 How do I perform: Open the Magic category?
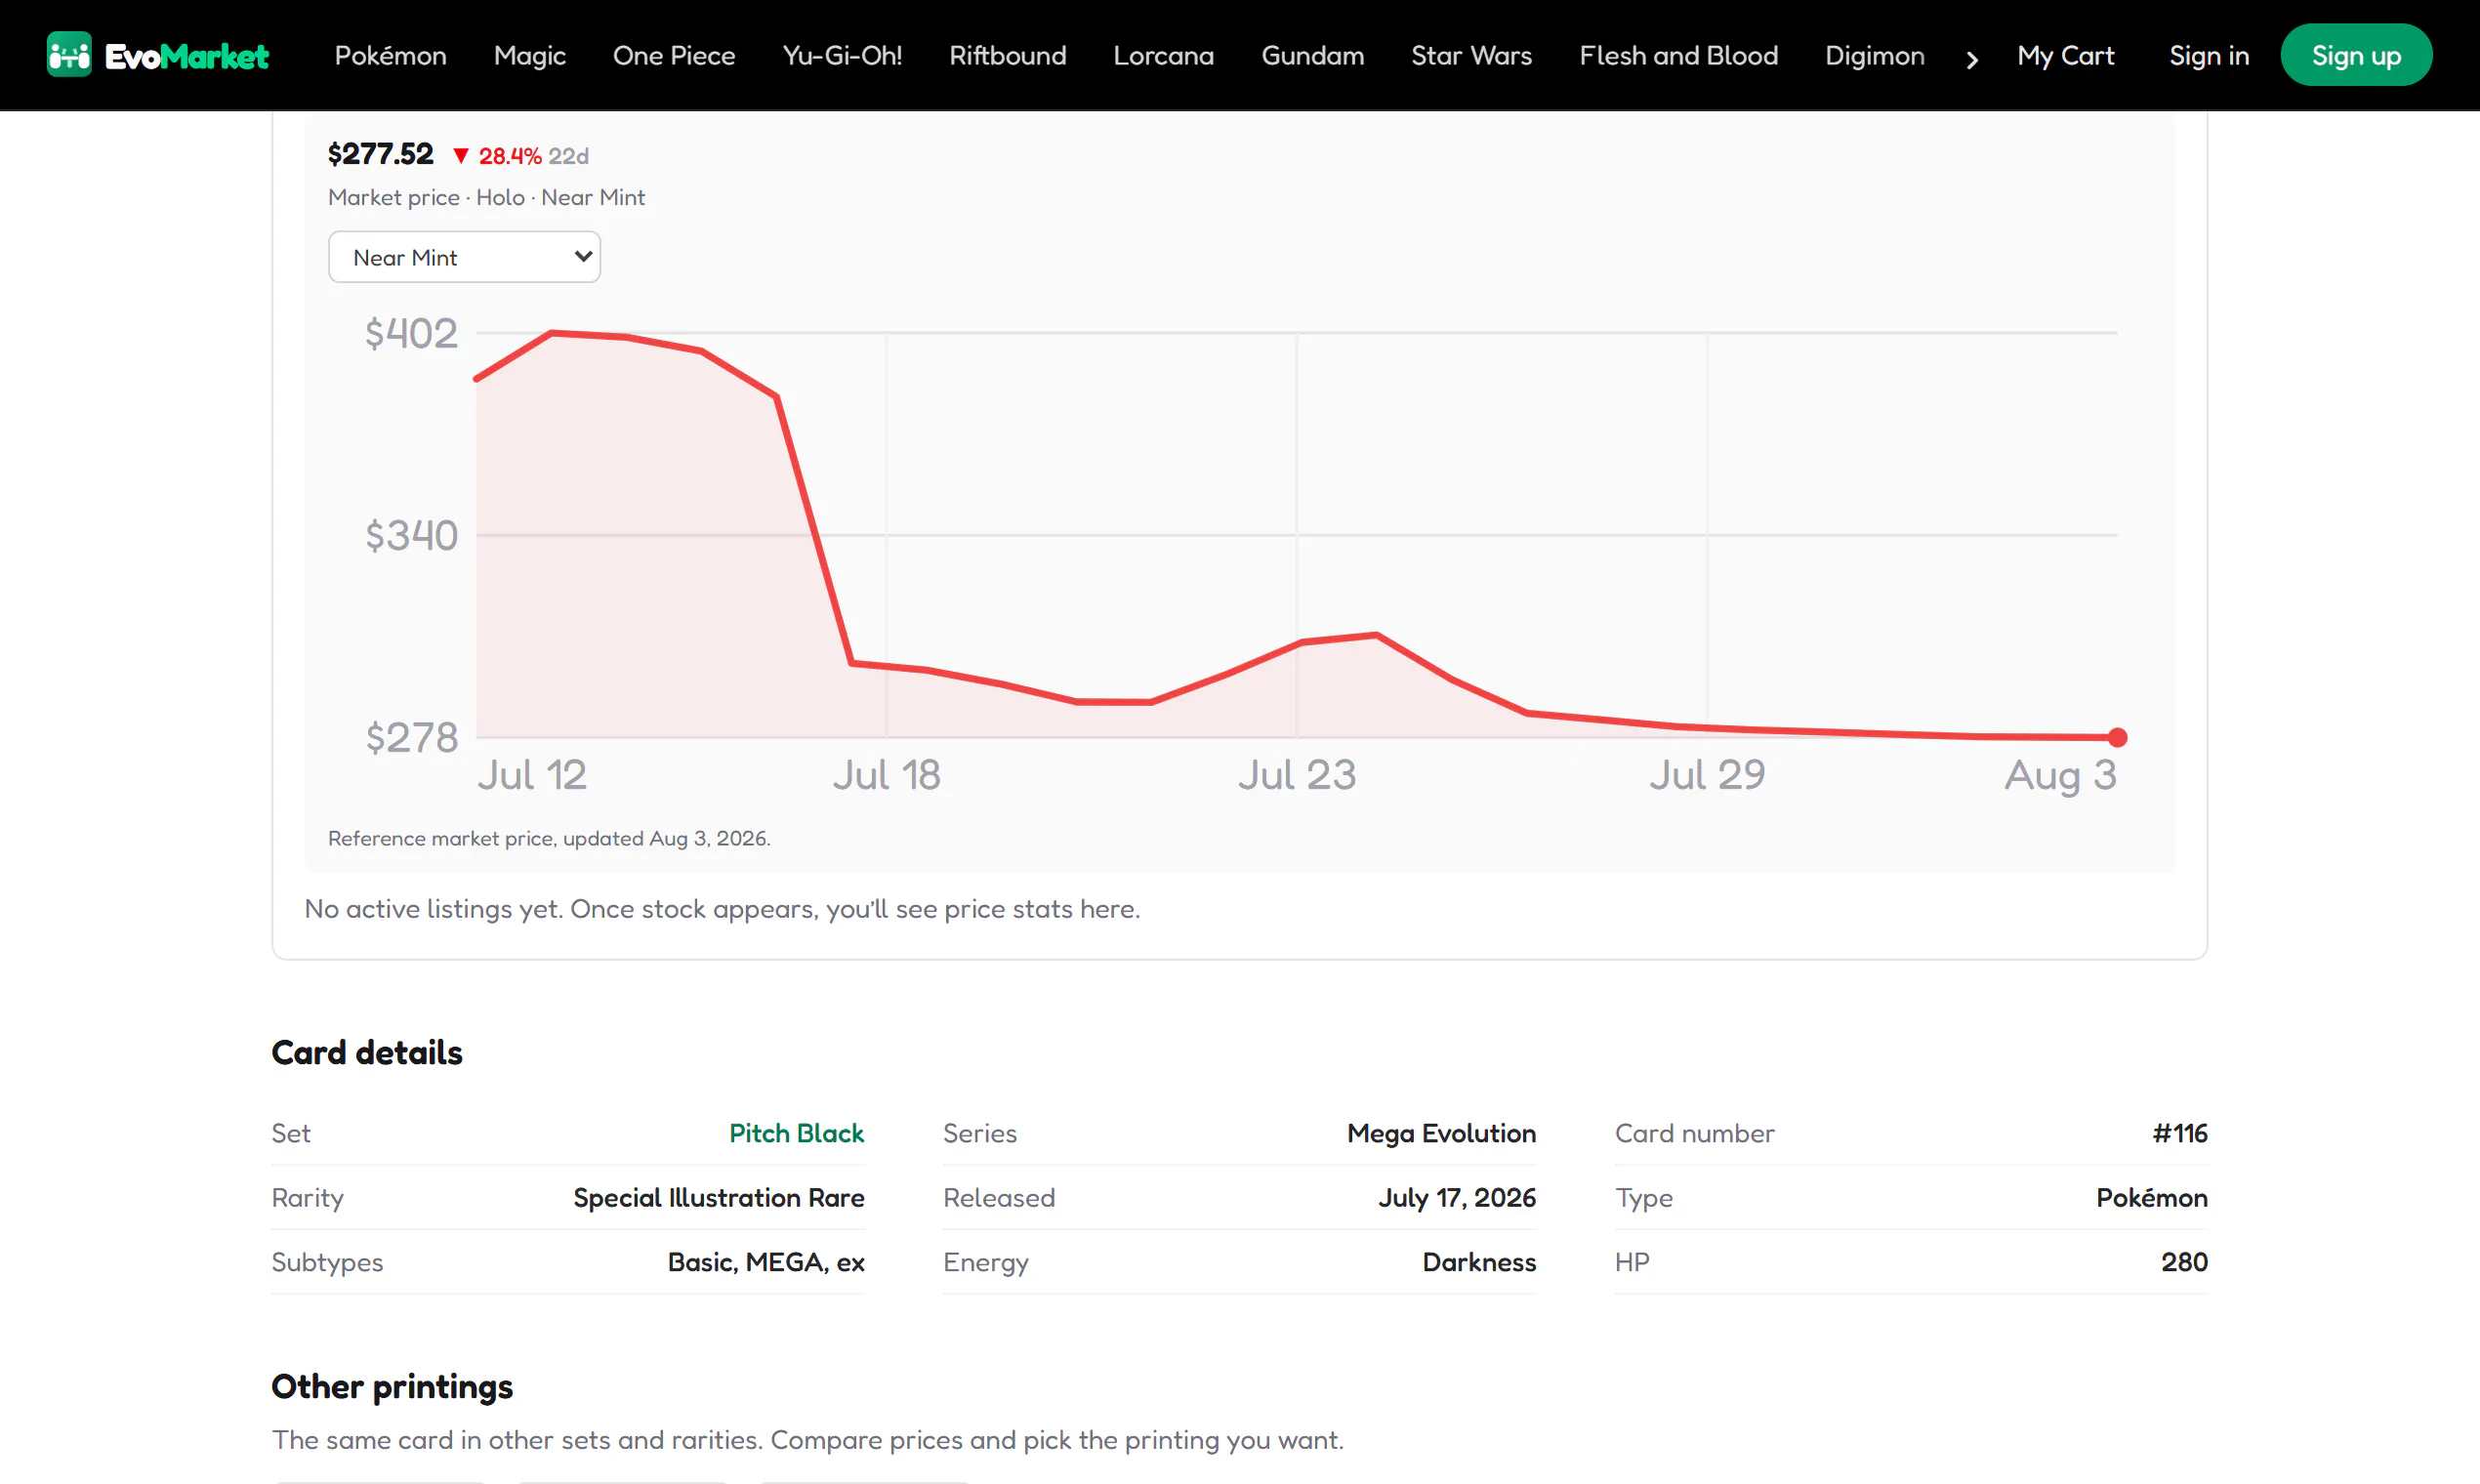530,55
